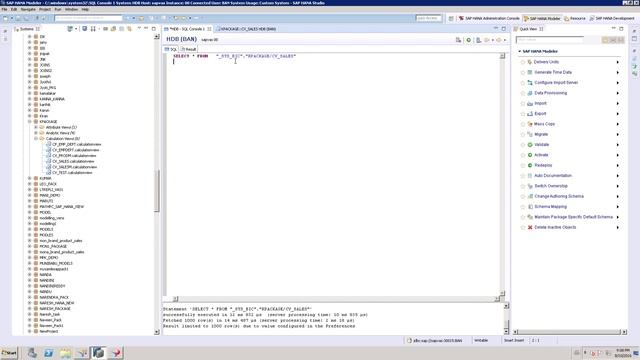Image resolution: width=640 pixels, height=360 pixels.
Task: Switch to SAP HANA Development perspective
Action: point(611,18)
